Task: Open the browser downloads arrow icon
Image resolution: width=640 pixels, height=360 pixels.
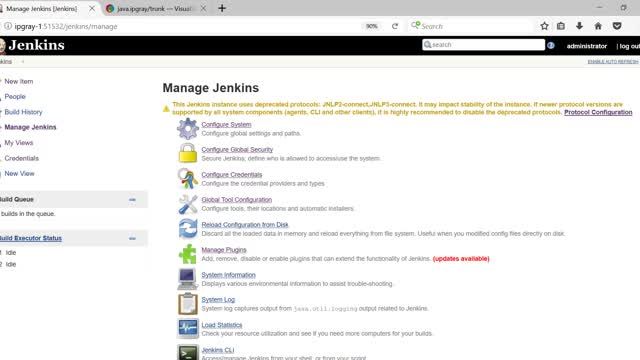Action: click(579, 26)
